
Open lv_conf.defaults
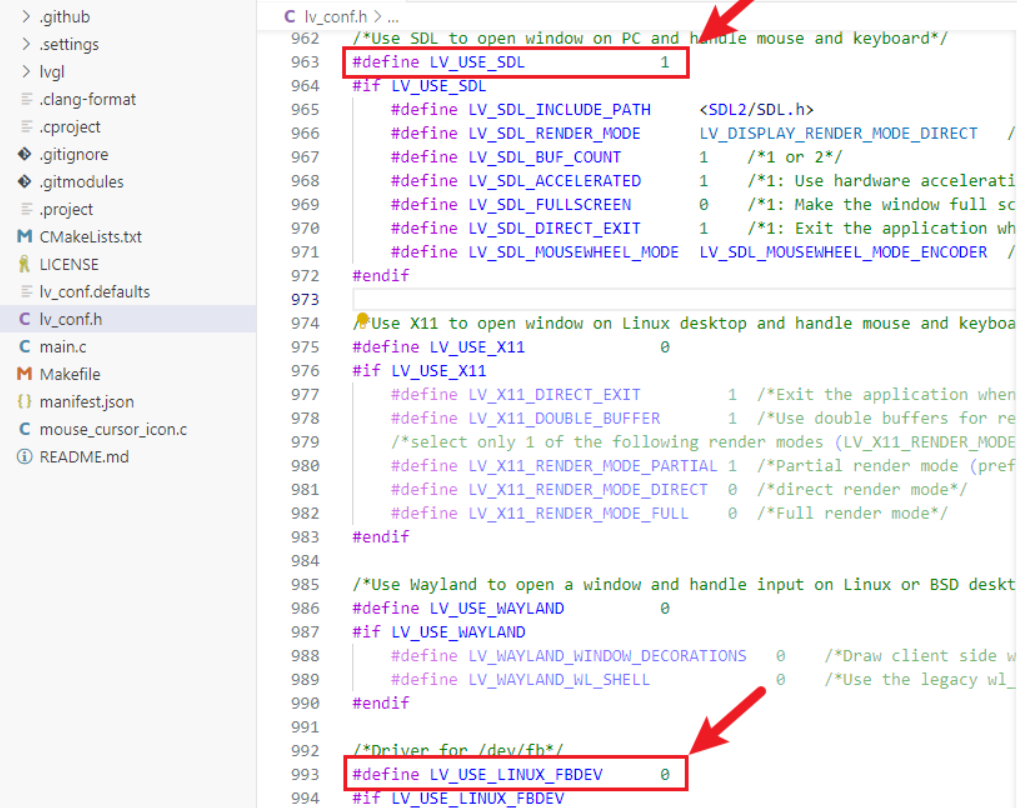94,292
